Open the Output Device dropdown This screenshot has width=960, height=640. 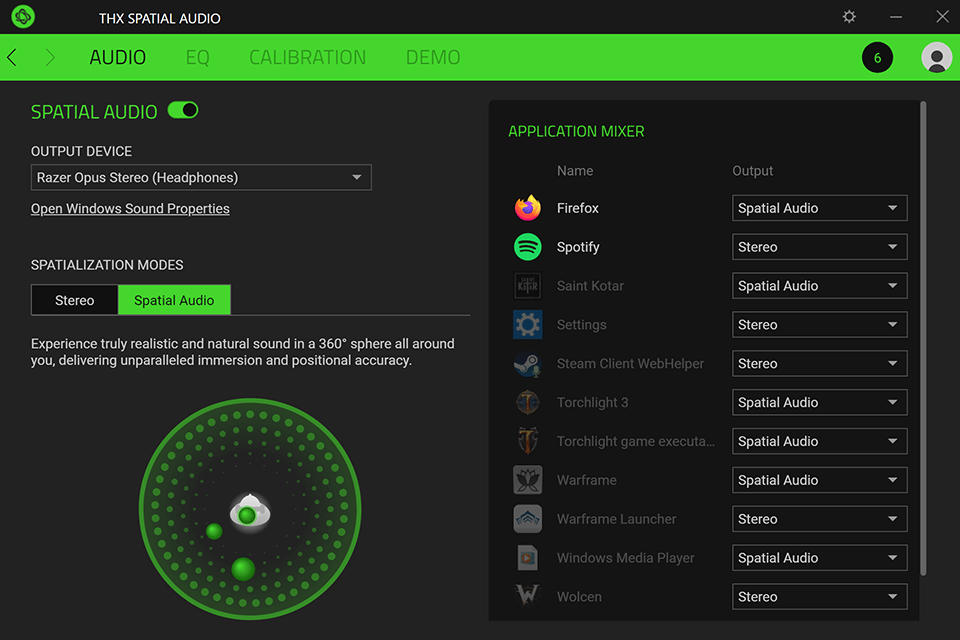[200, 177]
